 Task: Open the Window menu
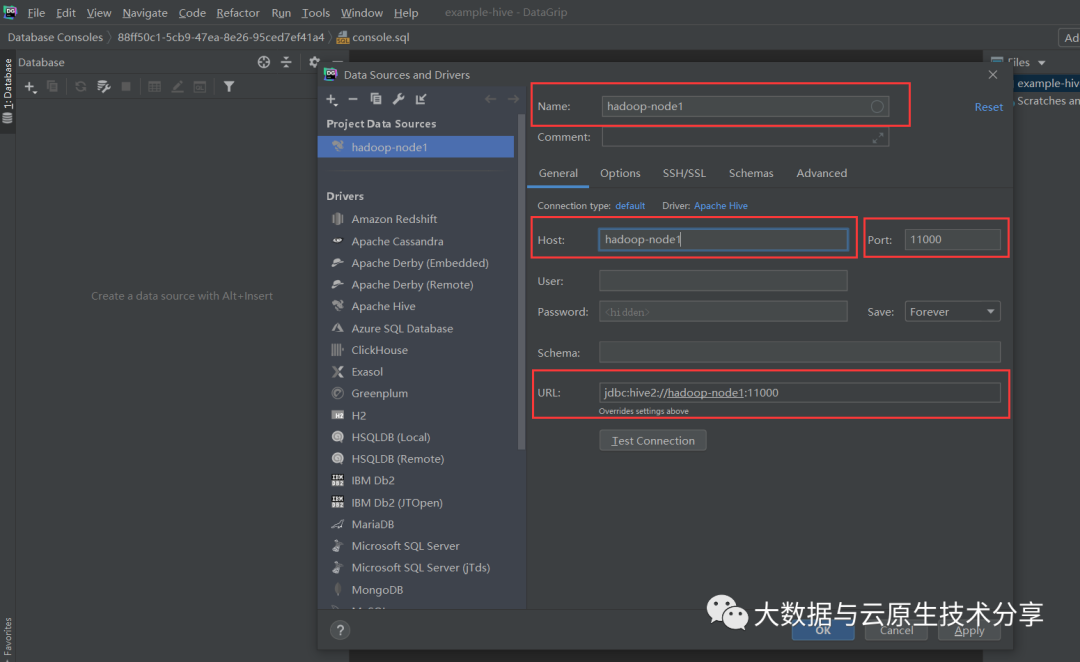coord(362,12)
